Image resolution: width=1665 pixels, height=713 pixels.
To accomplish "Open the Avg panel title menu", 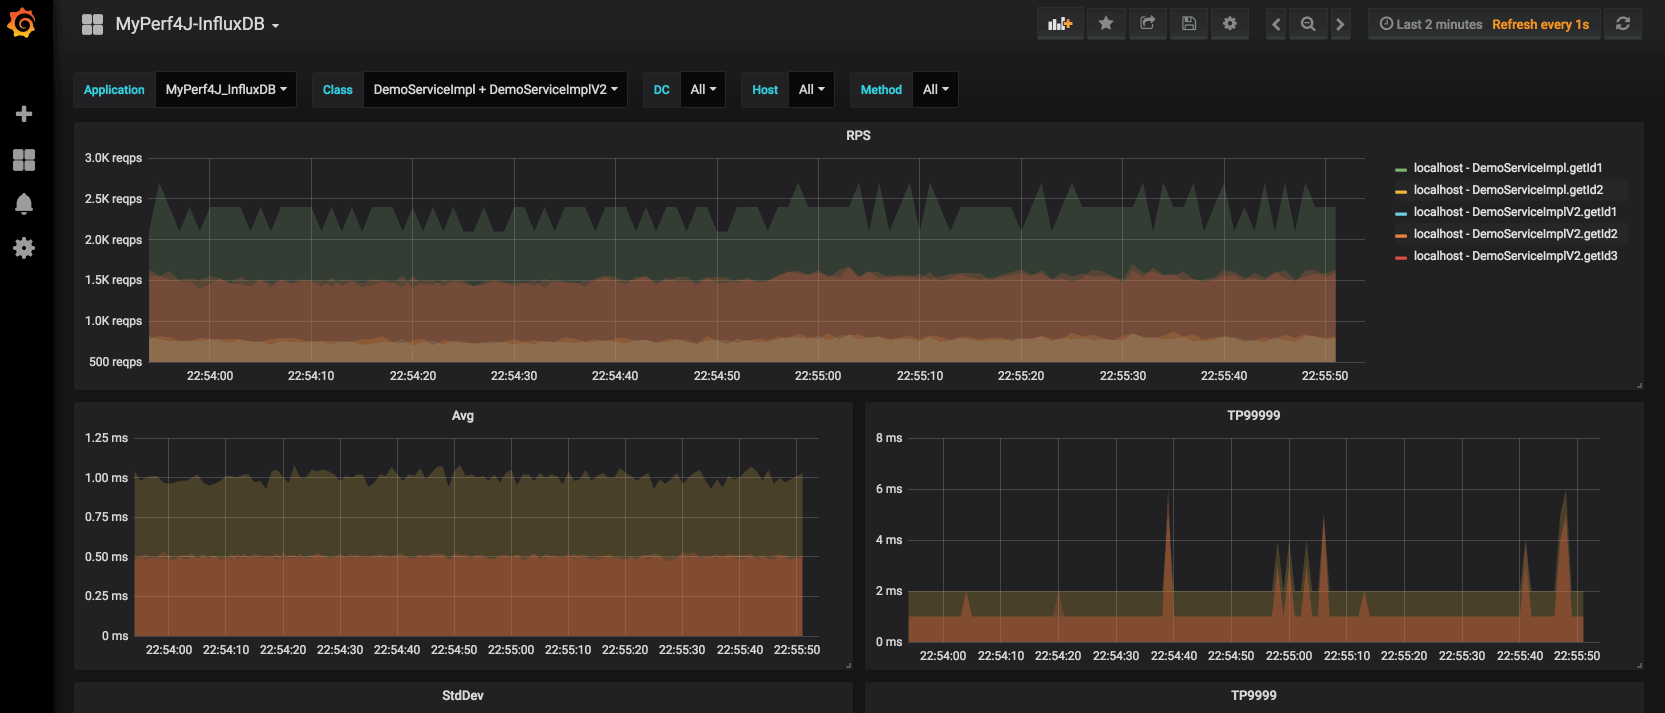I will pyautogui.click(x=462, y=415).
